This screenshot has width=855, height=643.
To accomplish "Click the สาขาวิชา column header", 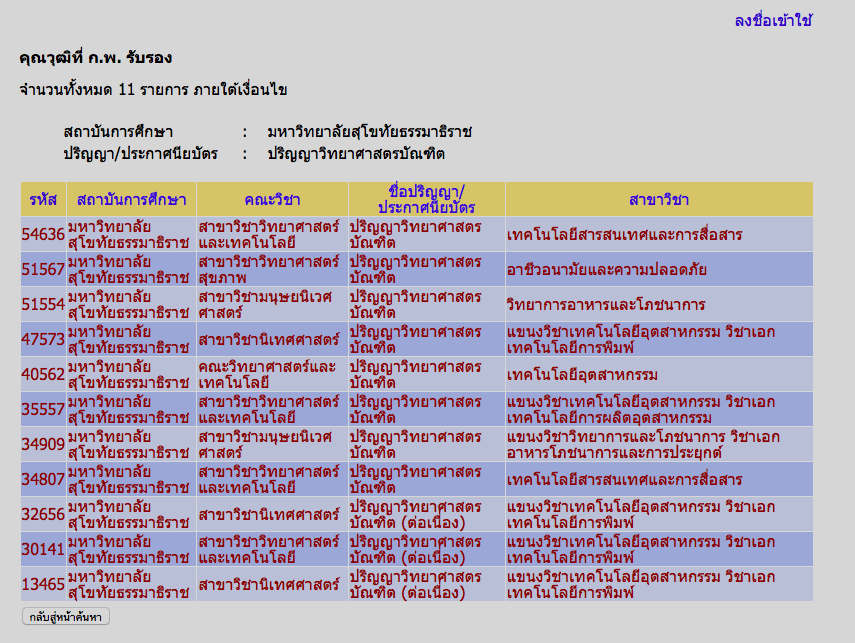I will pos(659,200).
